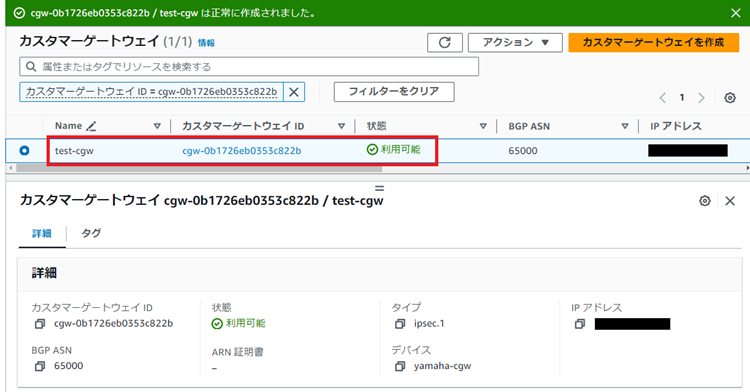Sort by BGP ASN column arrow
The width and height of the screenshot is (750, 392).
point(625,126)
